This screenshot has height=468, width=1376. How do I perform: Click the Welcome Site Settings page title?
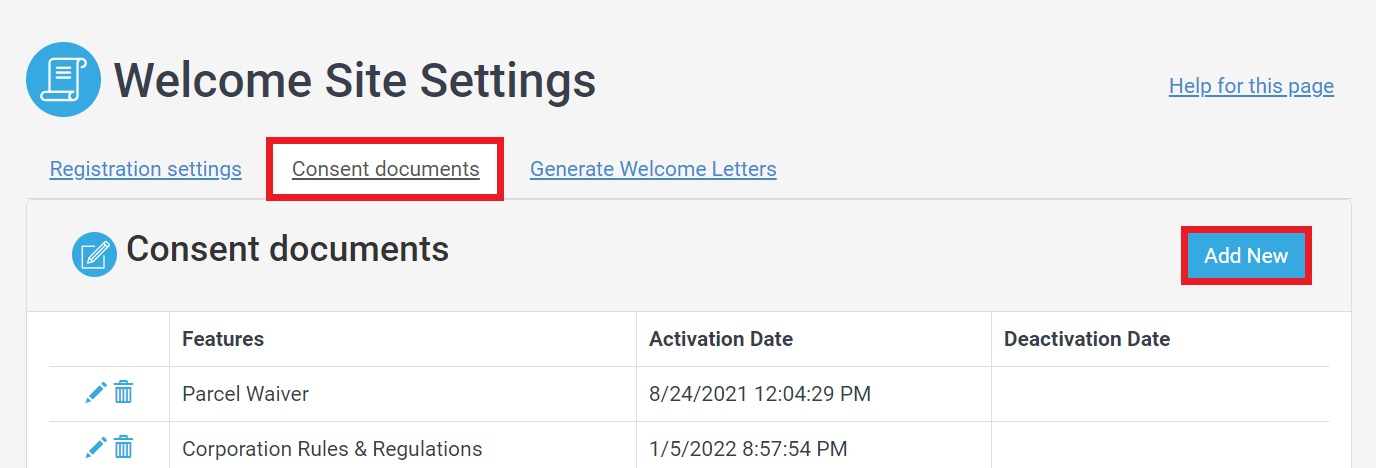pos(355,80)
